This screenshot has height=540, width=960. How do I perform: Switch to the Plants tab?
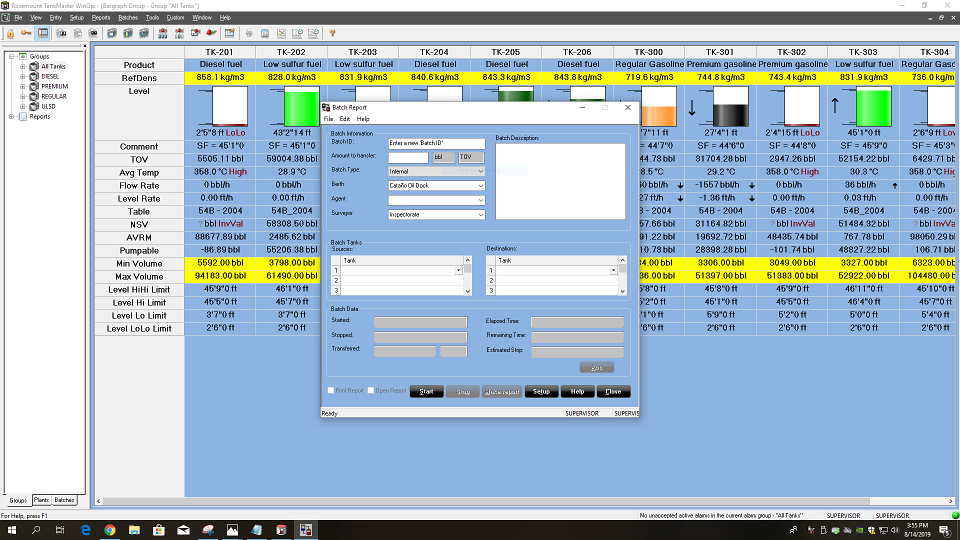point(41,500)
